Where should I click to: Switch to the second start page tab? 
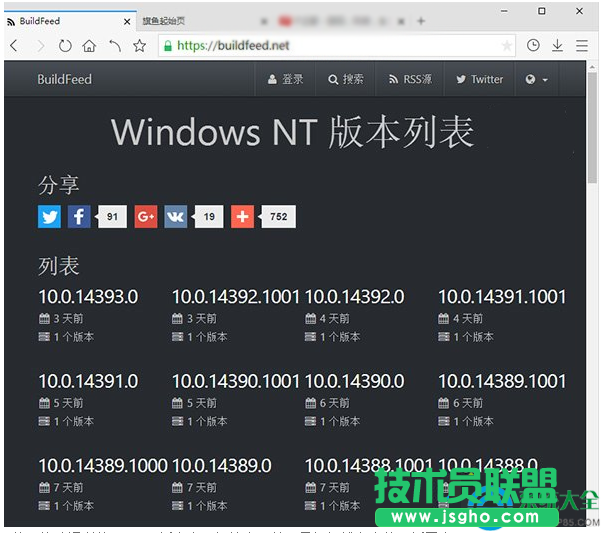[x=163, y=21]
